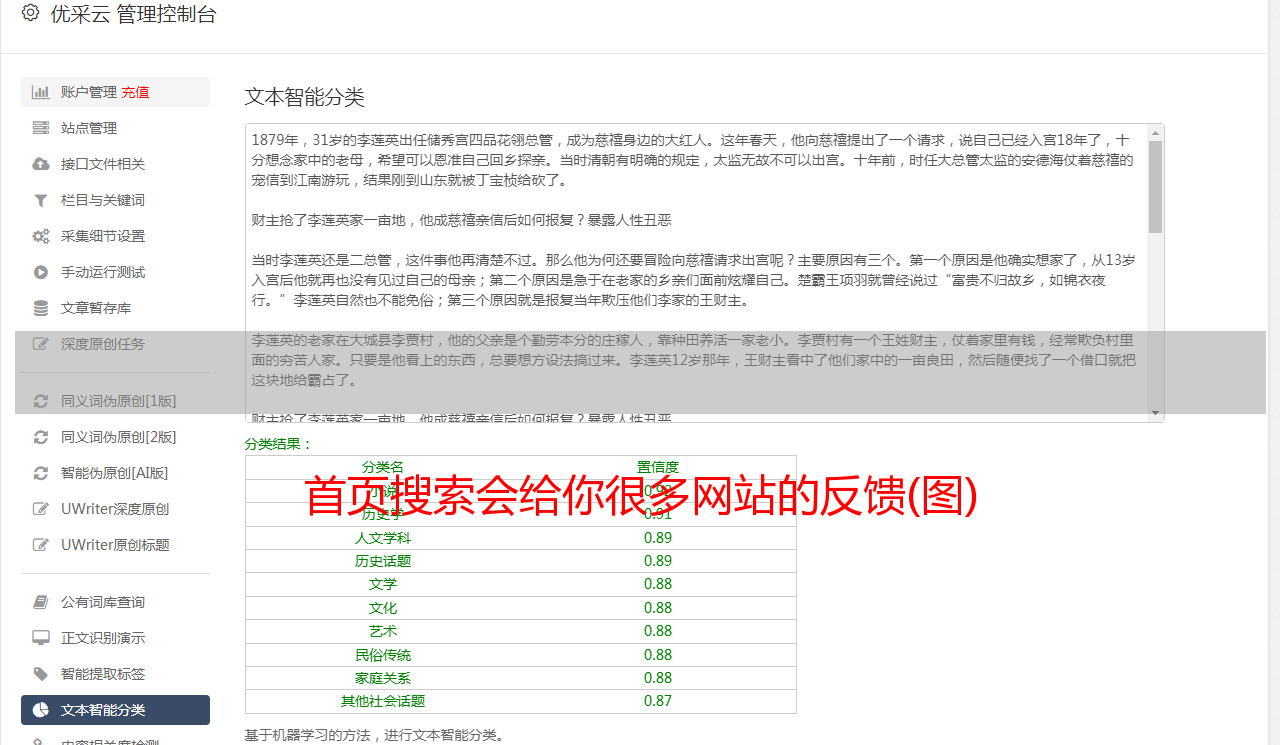Viewport: 1280px width, 745px height.
Task: Click the refresh icon for 智能伪原创[AI版]
Action: pyautogui.click(x=41, y=473)
